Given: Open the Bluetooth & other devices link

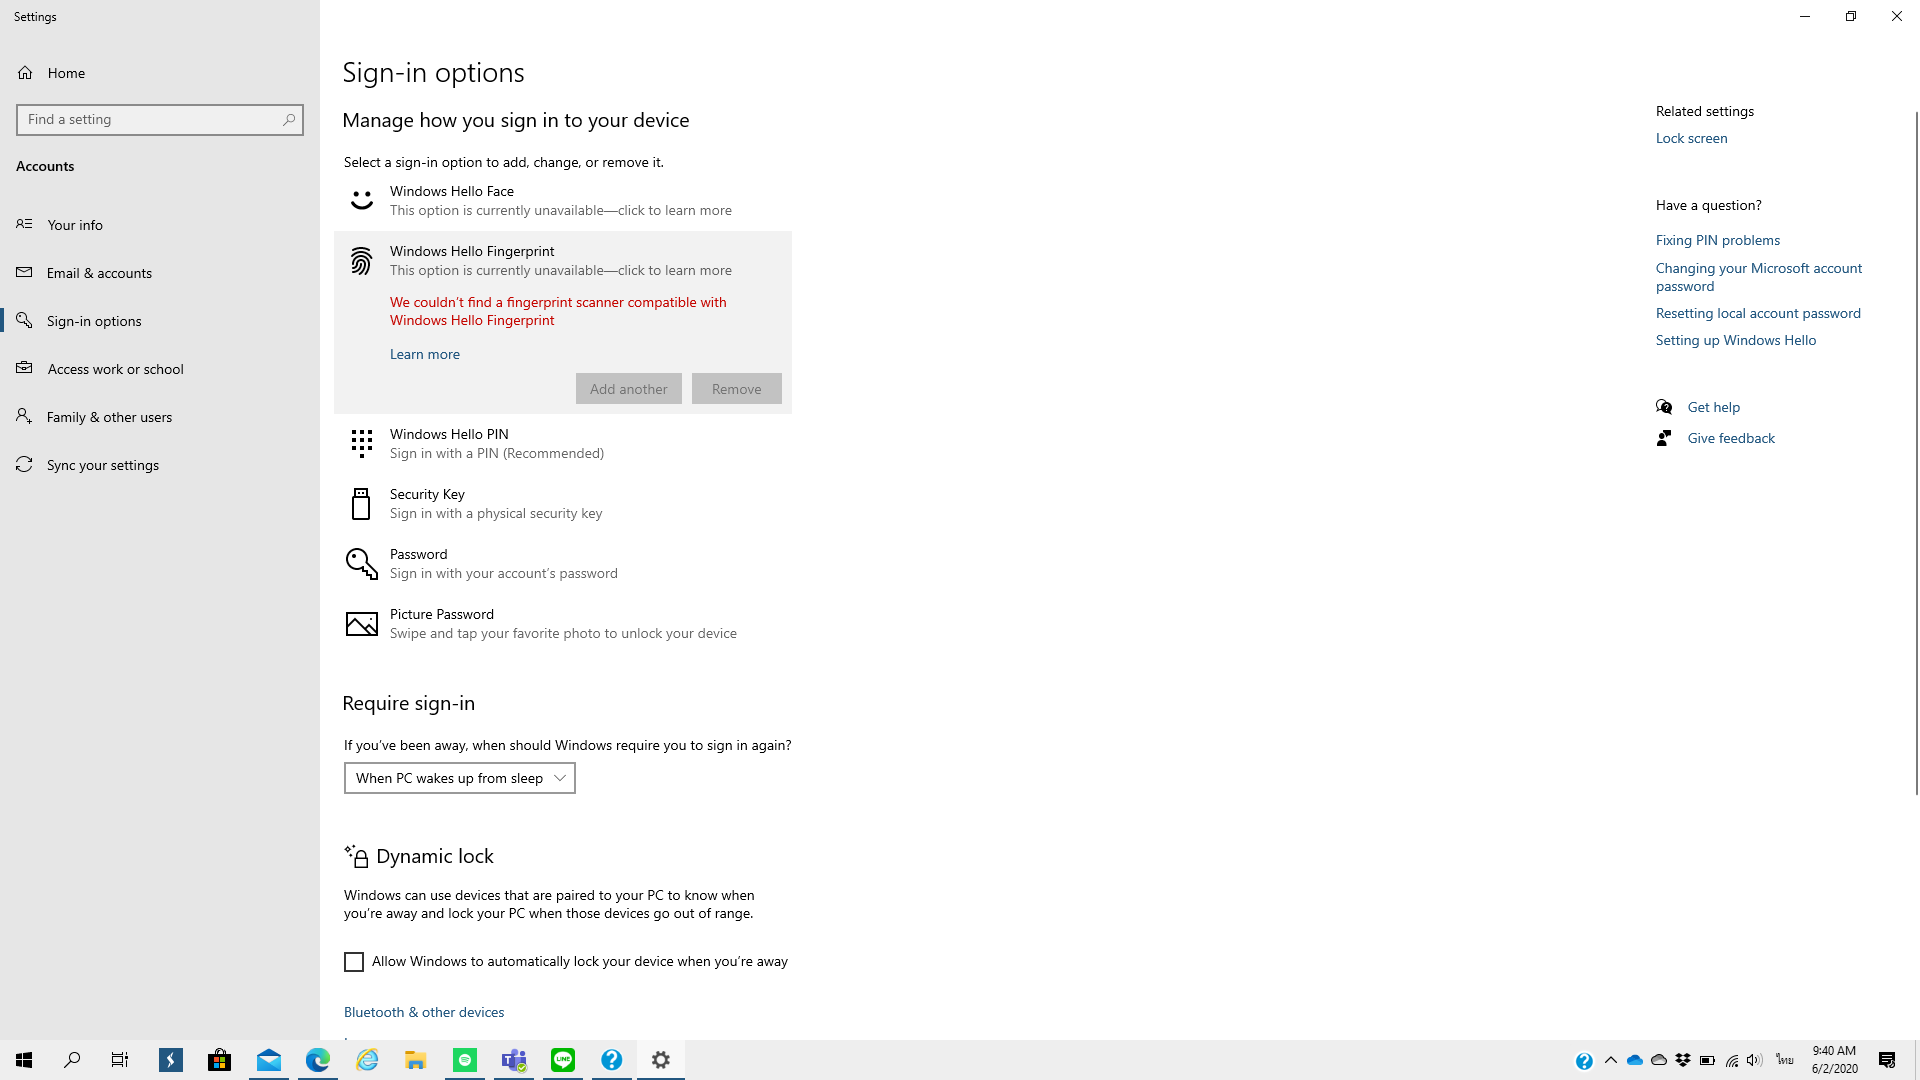Looking at the screenshot, I should 424,1012.
